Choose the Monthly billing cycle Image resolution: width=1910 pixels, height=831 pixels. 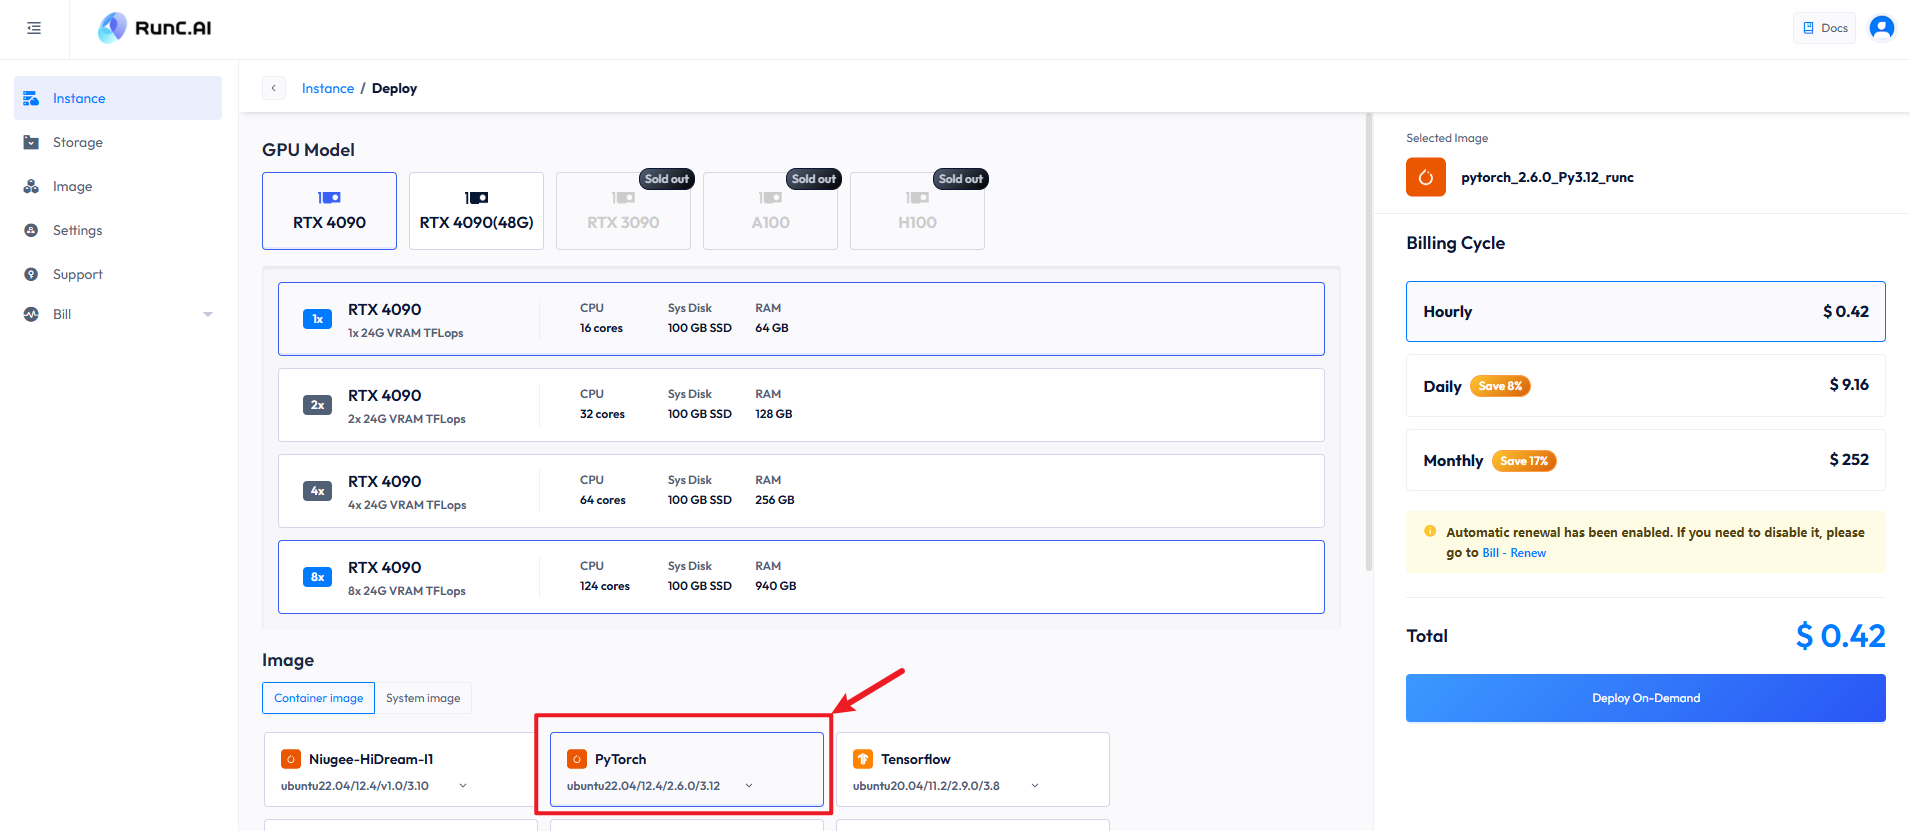coord(1646,460)
